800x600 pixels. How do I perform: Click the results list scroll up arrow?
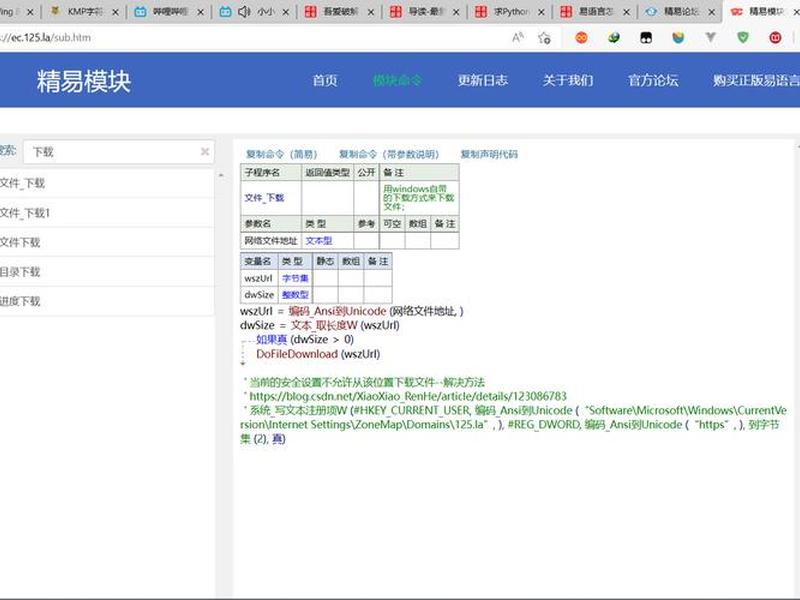click(221, 175)
